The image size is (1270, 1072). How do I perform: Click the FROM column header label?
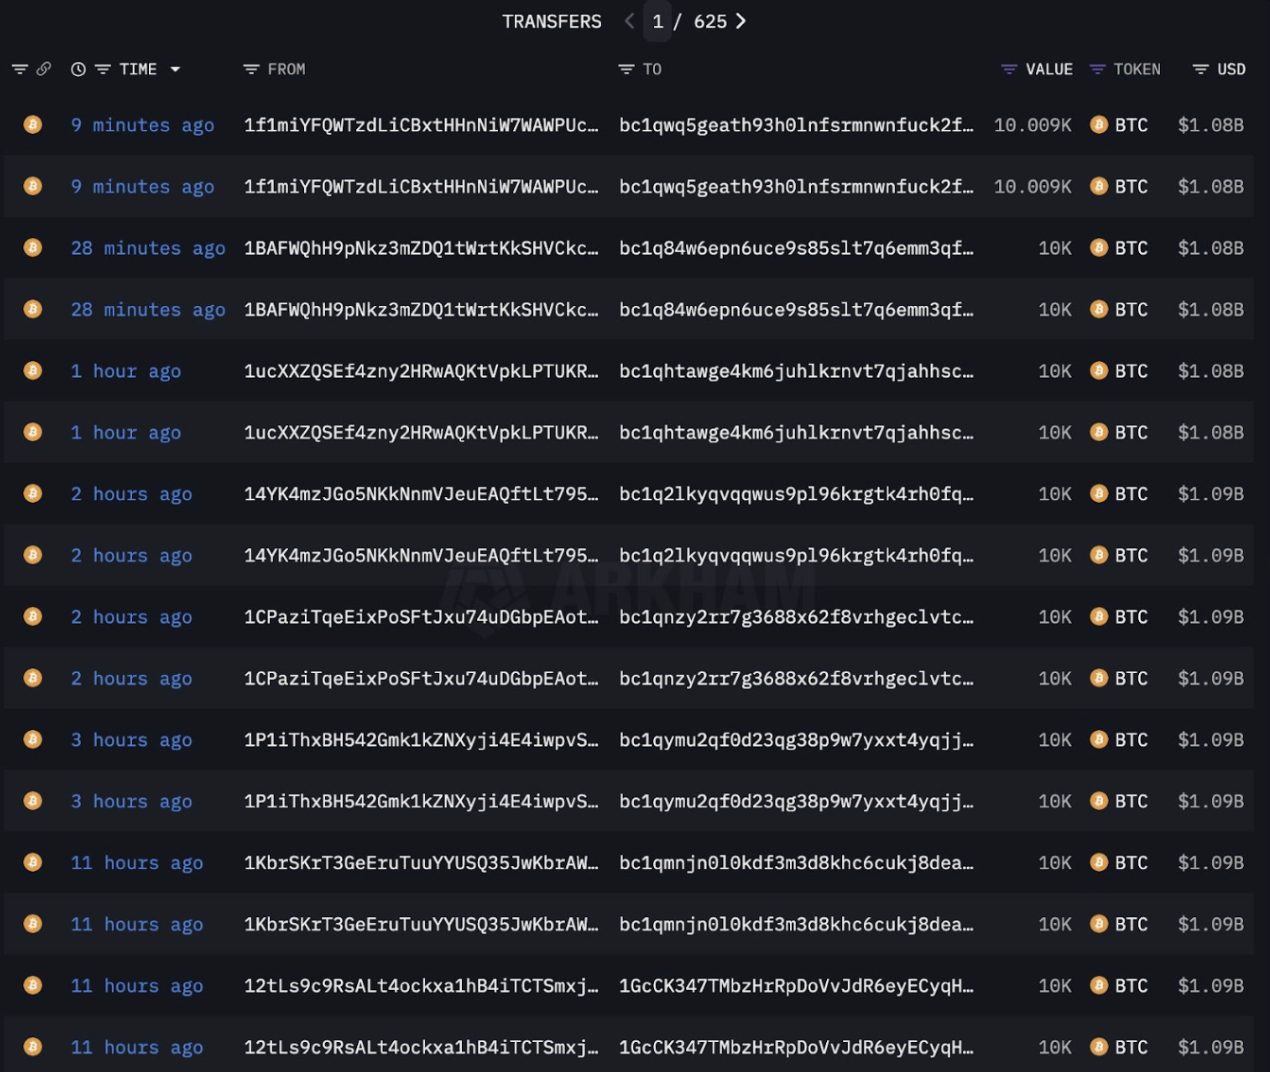pyautogui.click(x=286, y=69)
